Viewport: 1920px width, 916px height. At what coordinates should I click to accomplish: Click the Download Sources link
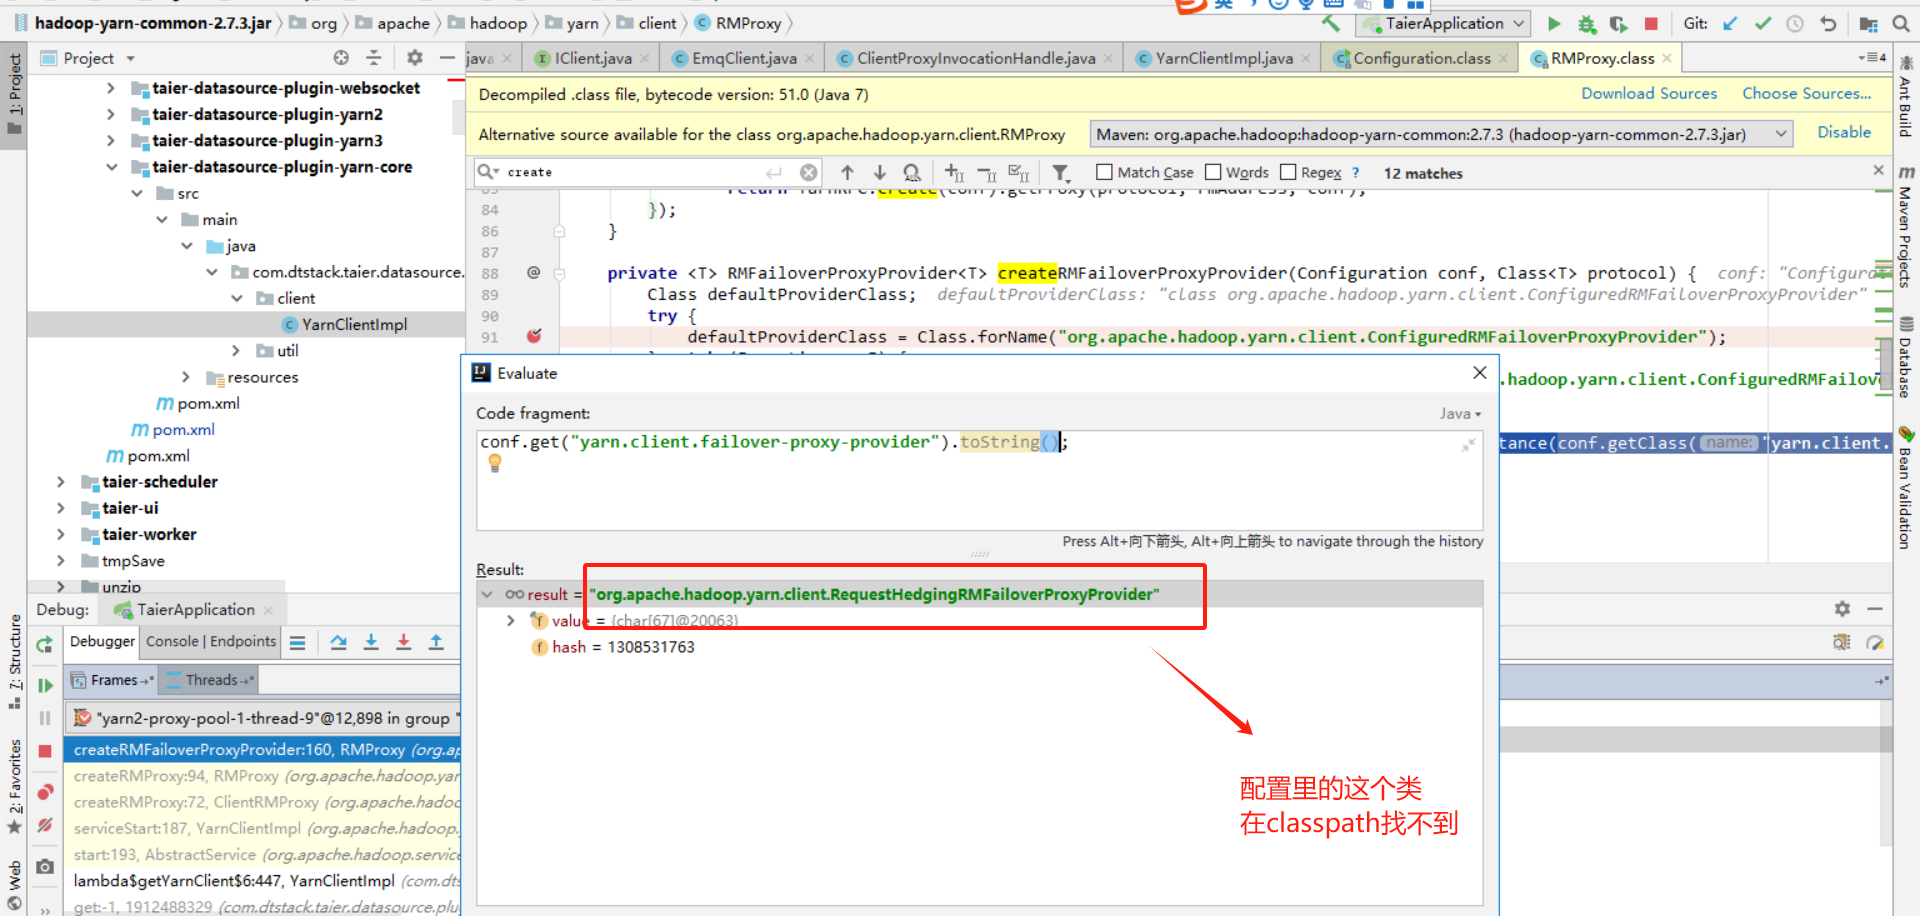pyautogui.click(x=1648, y=93)
